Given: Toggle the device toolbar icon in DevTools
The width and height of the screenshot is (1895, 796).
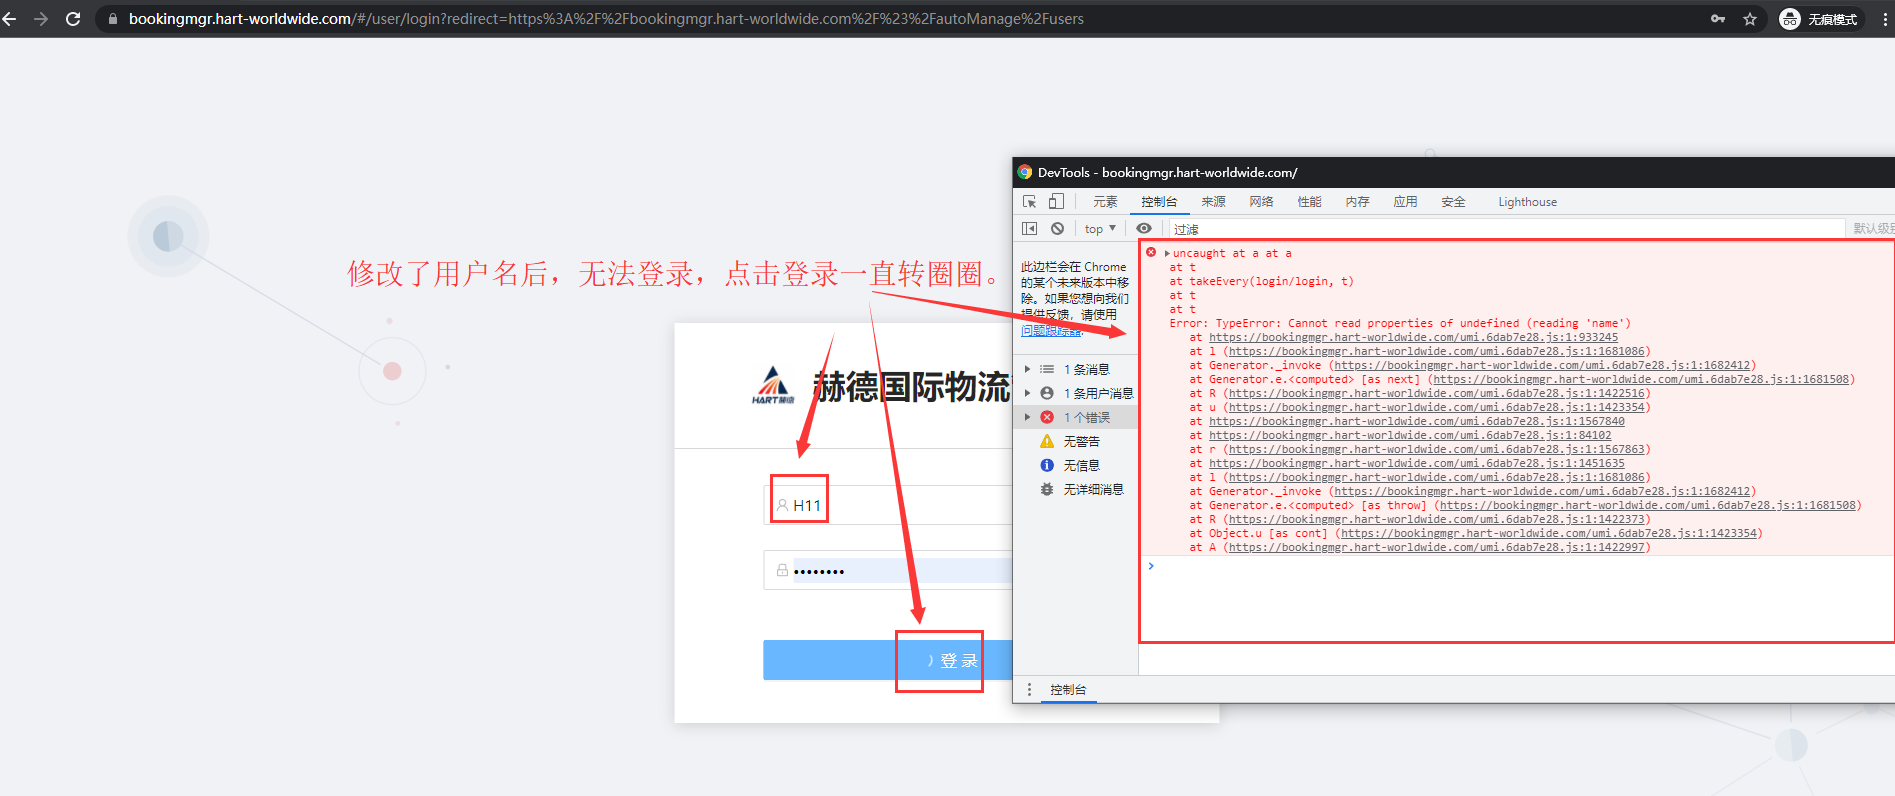Looking at the screenshot, I should point(1056,202).
